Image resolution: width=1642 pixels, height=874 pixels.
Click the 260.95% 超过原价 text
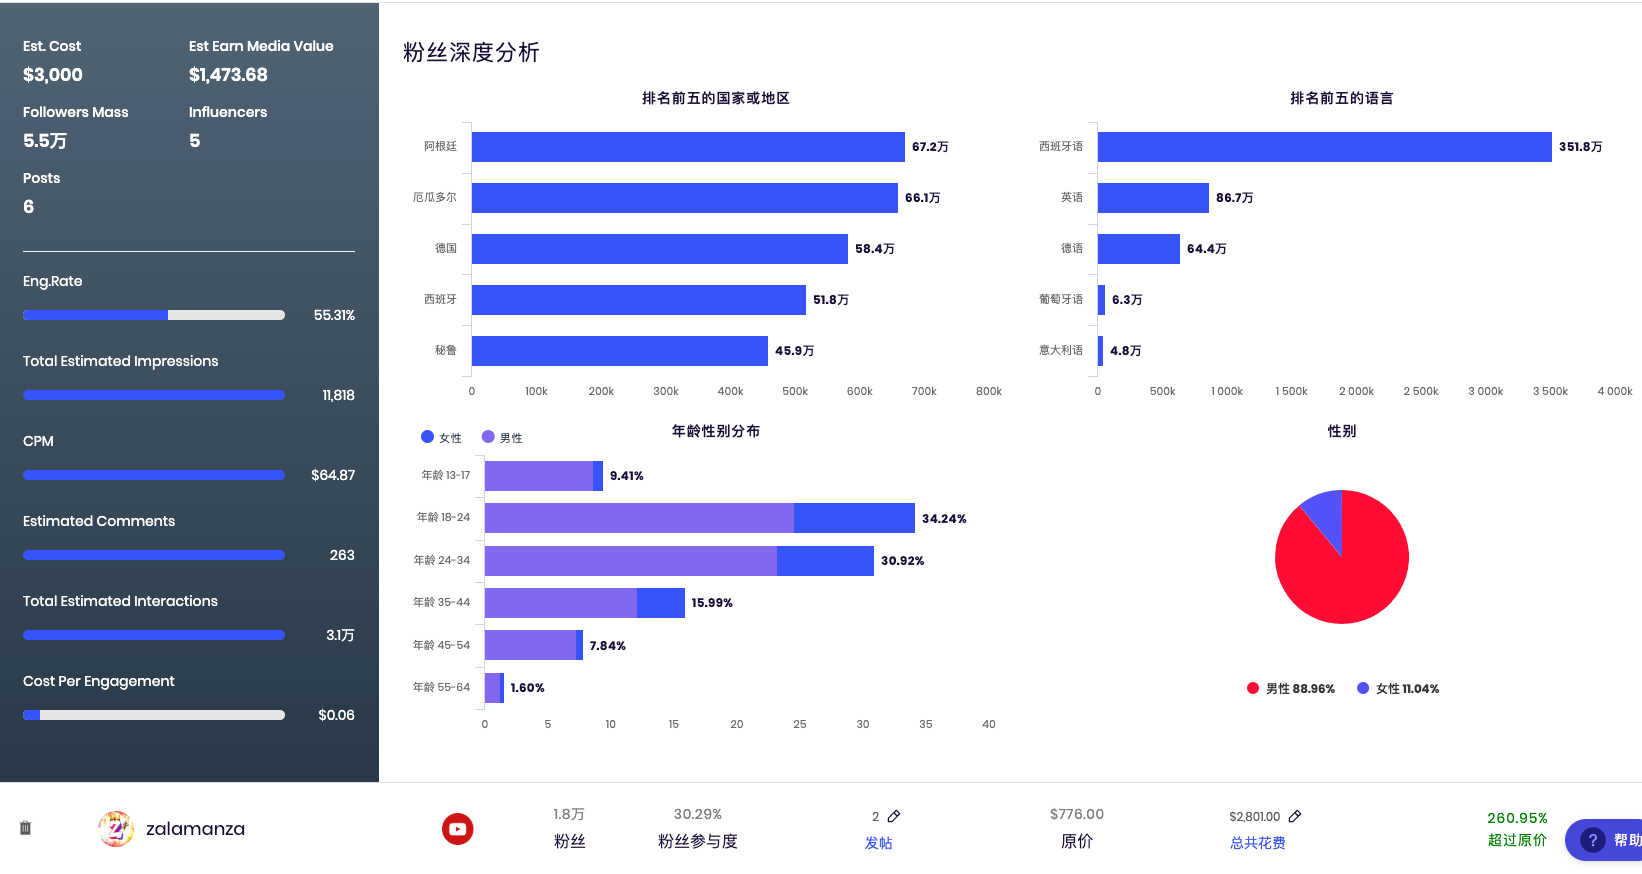tap(1517, 829)
